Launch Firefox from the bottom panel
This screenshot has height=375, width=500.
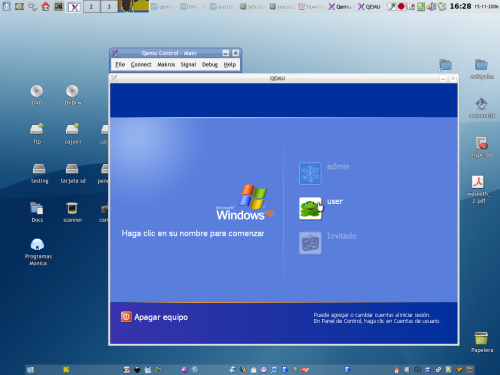(x=243, y=369)
